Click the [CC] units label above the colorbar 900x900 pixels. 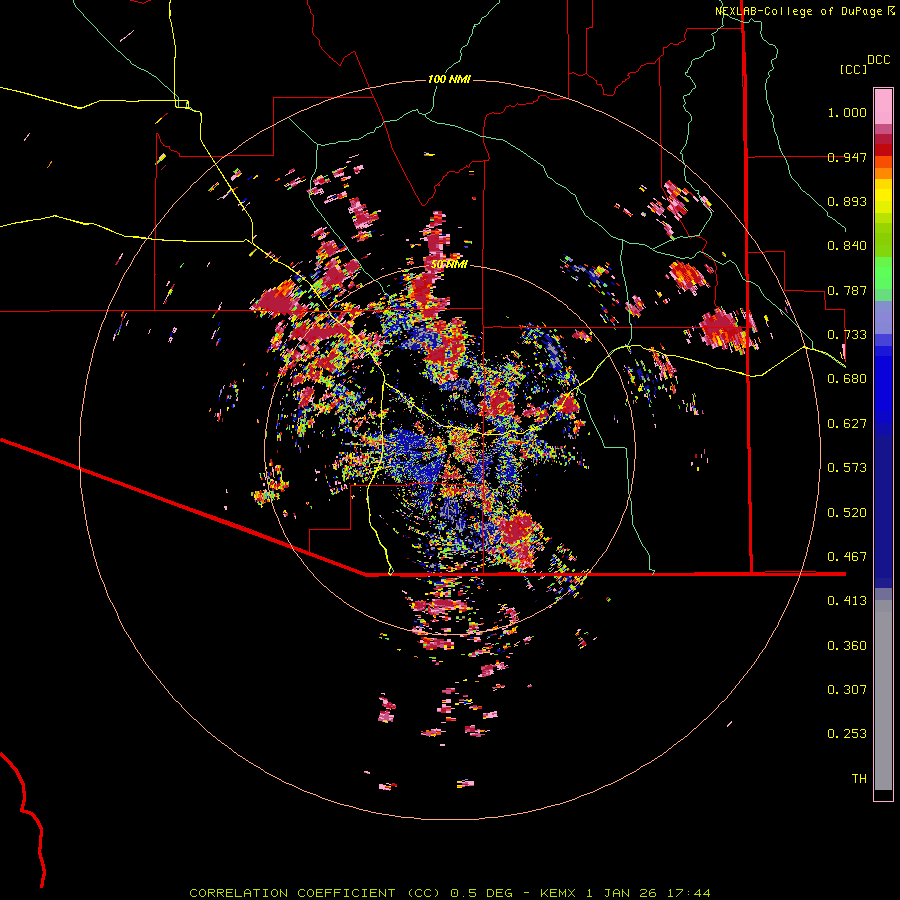[x=854, y=69]
